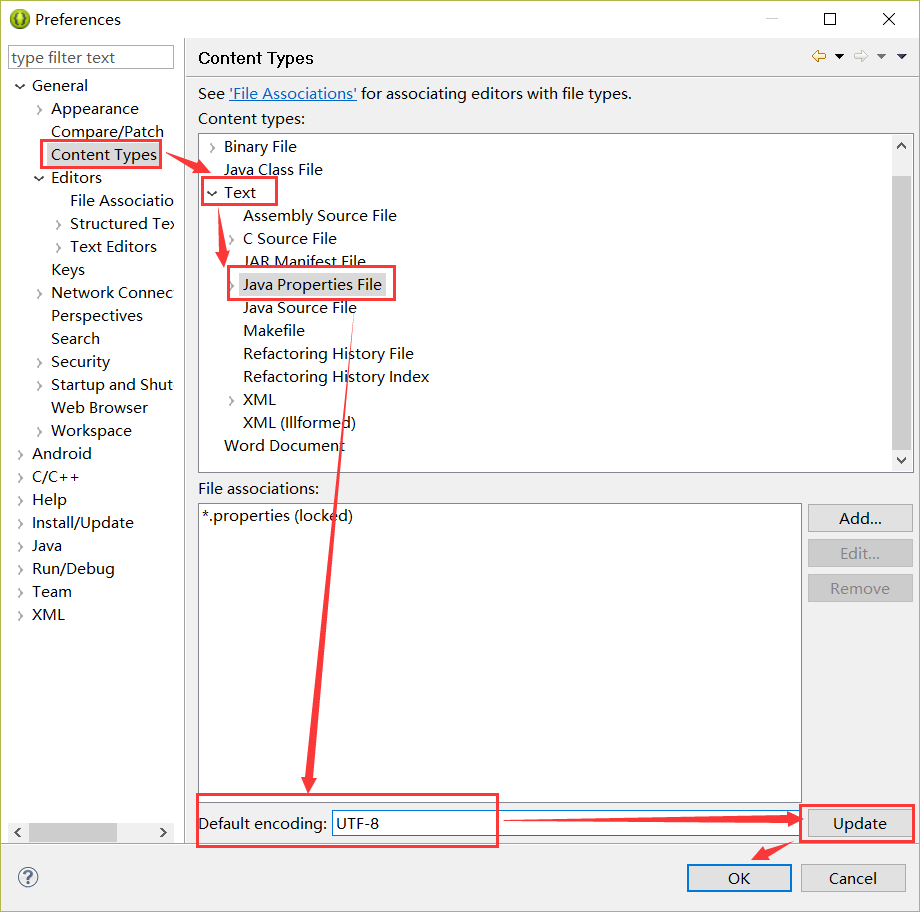The image size is (920, 912).
Task: Expand the Run/Debug node
Action: (x=21, y=570)
